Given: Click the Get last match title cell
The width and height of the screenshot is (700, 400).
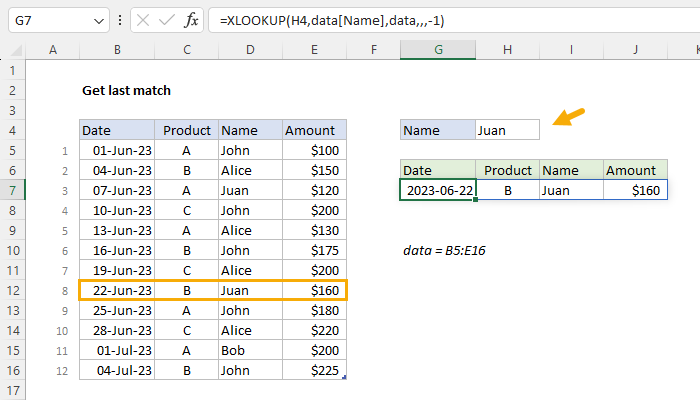Looking at the screenshot, I should 126,90.
